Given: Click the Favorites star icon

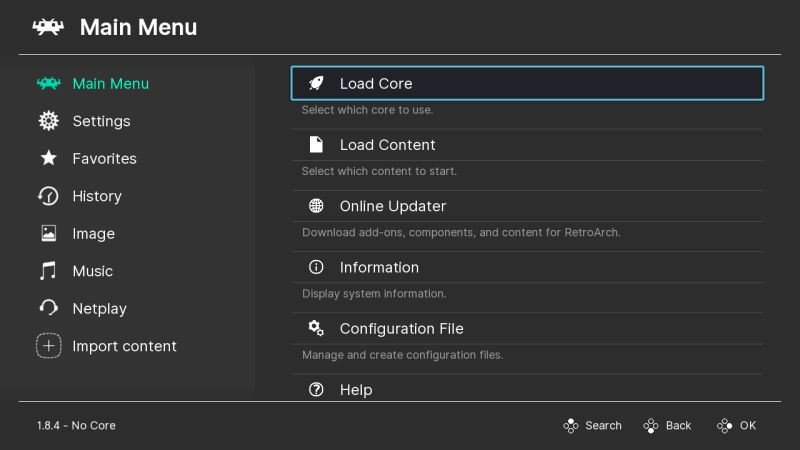Looking at the screenshot, I should tap(48, 158).
